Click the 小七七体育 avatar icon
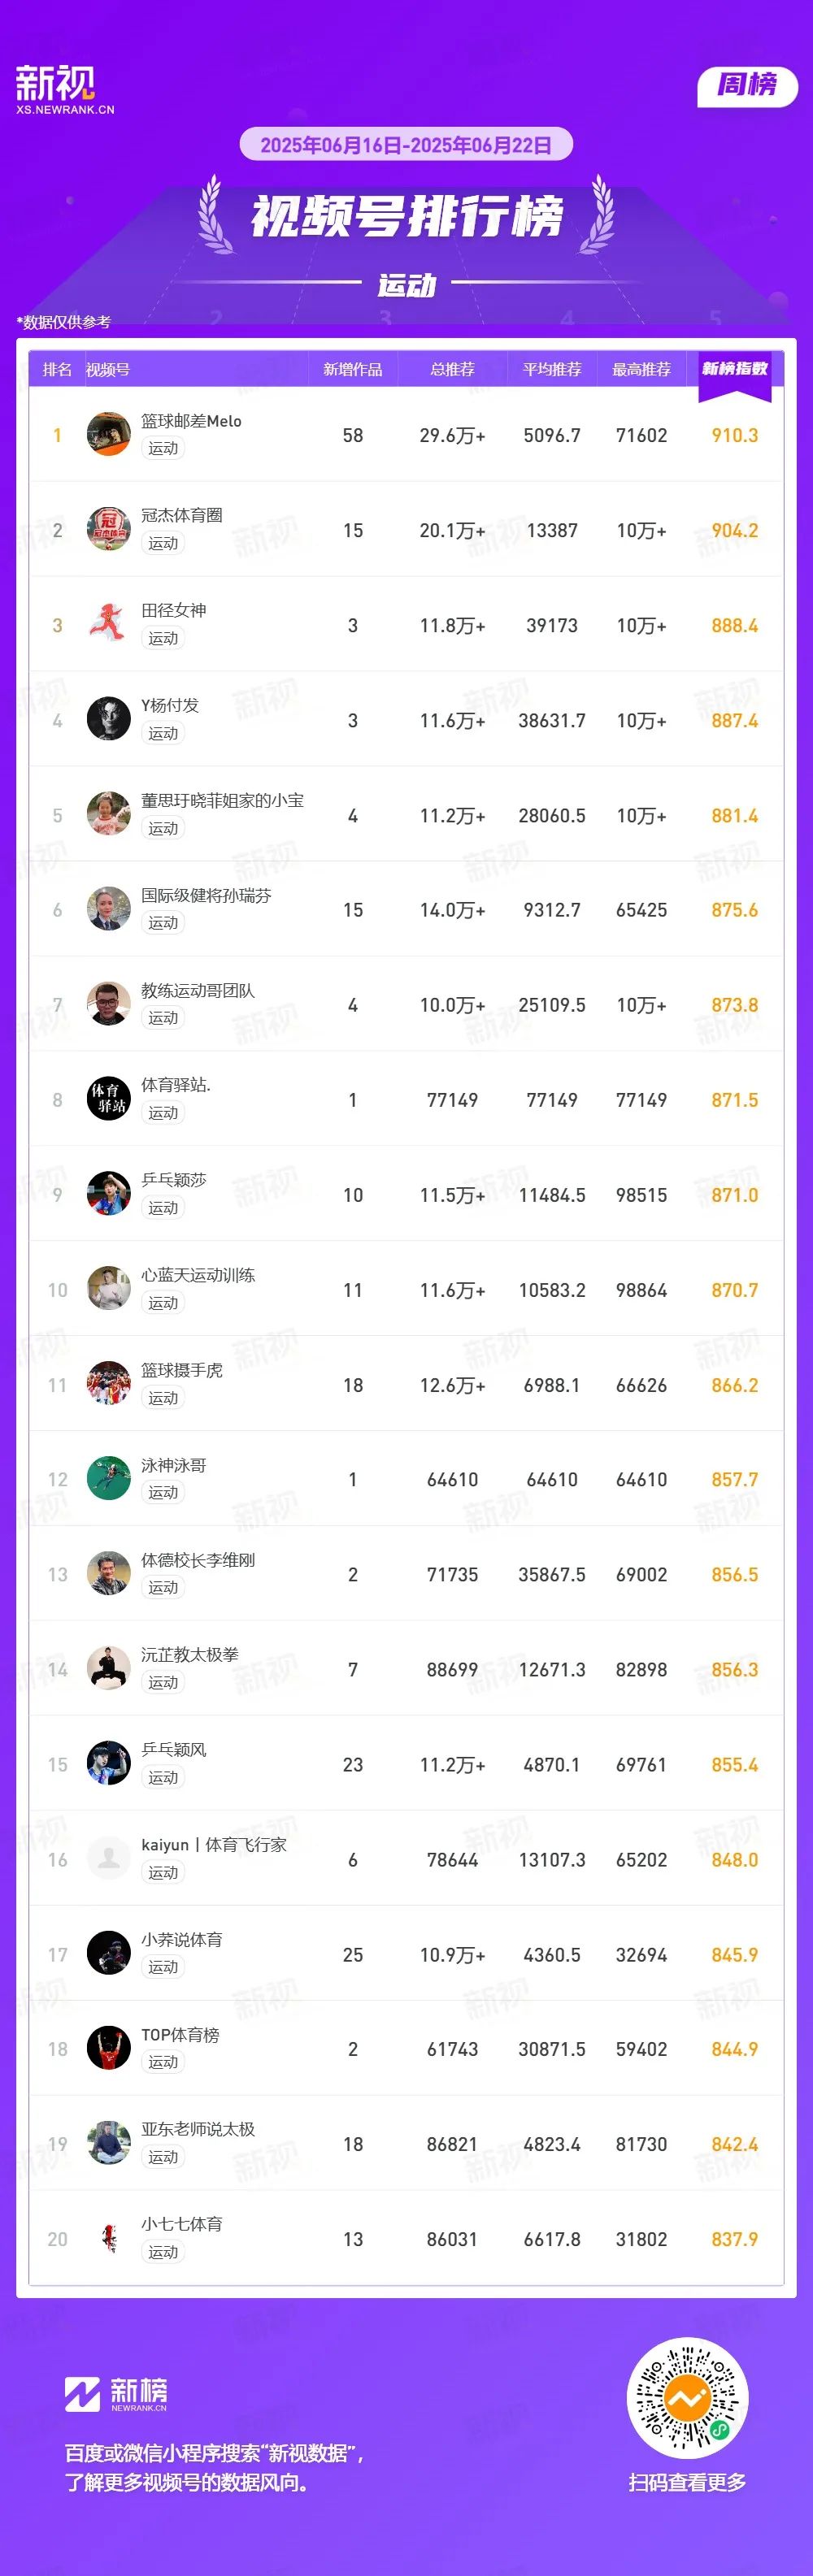The width and height of the screenshot is (813, 2576). (109, 2239)
